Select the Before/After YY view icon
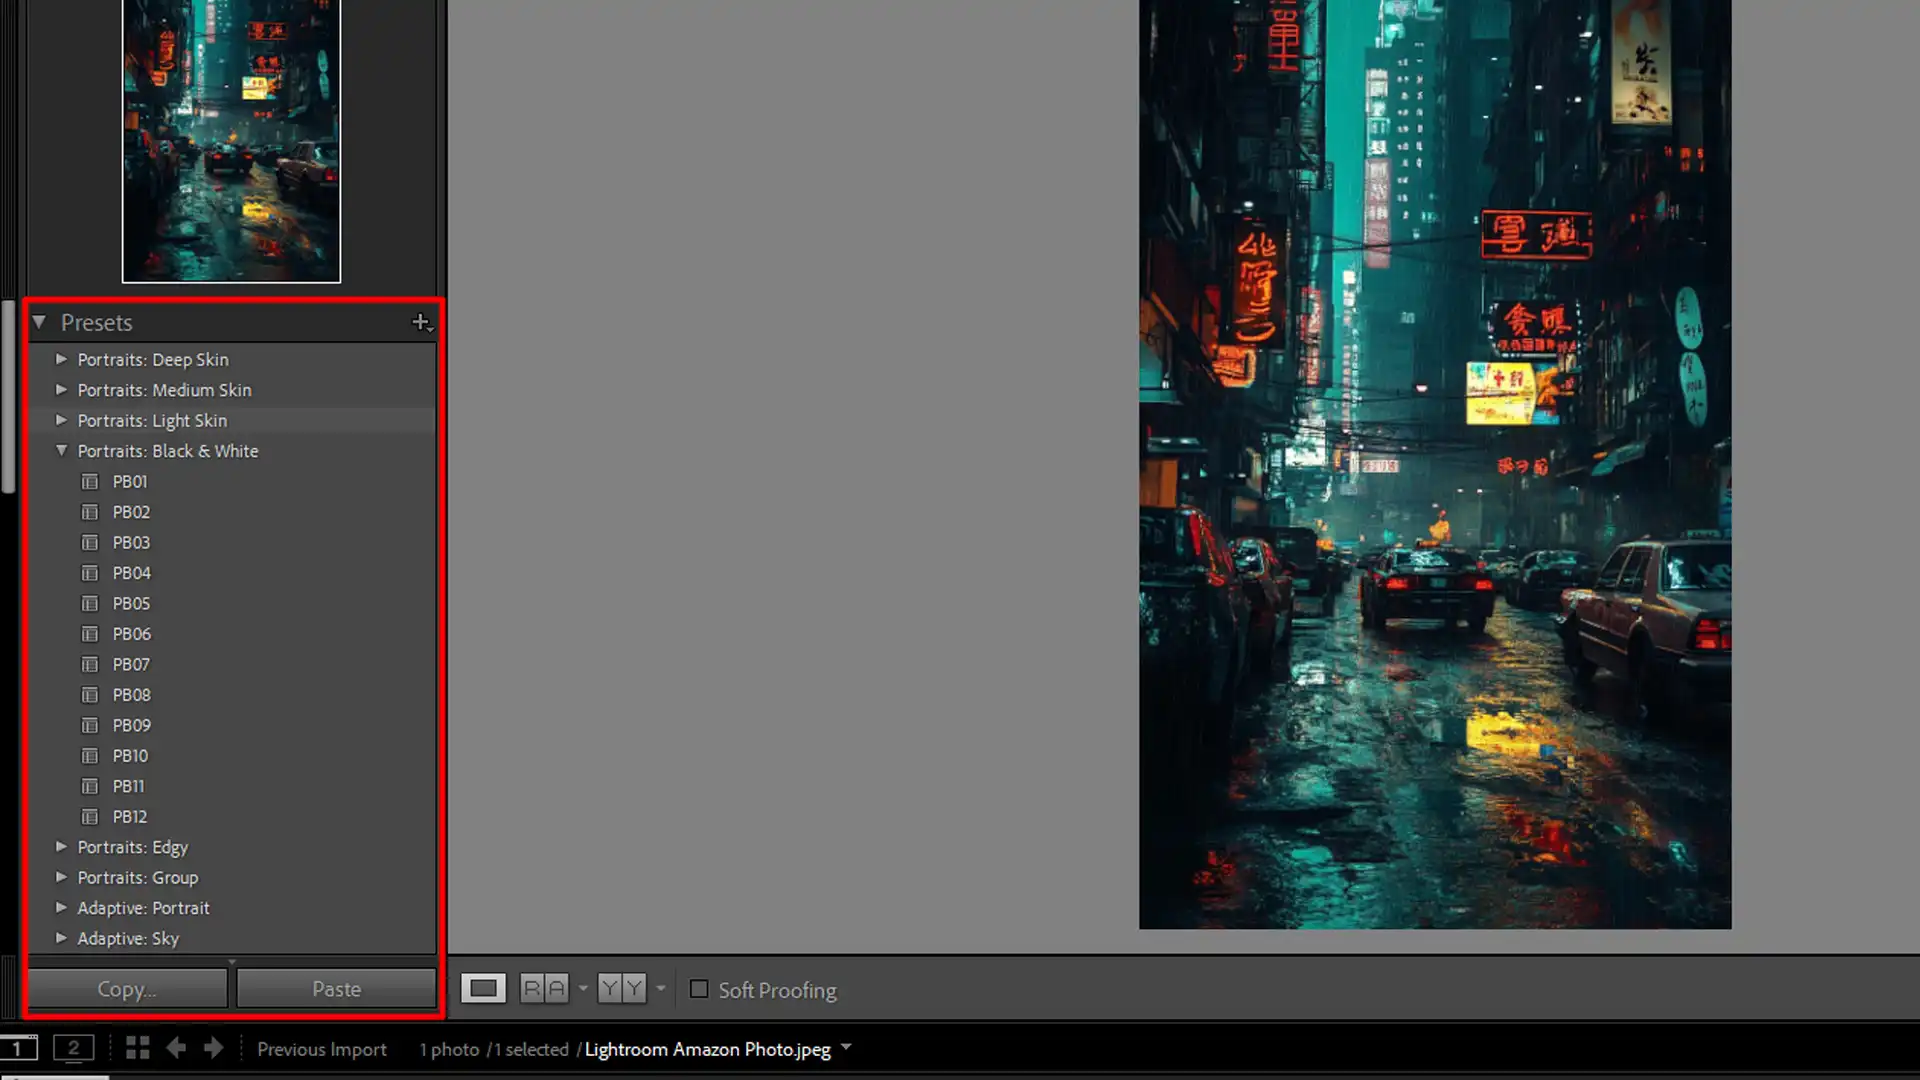 (622, 989)
